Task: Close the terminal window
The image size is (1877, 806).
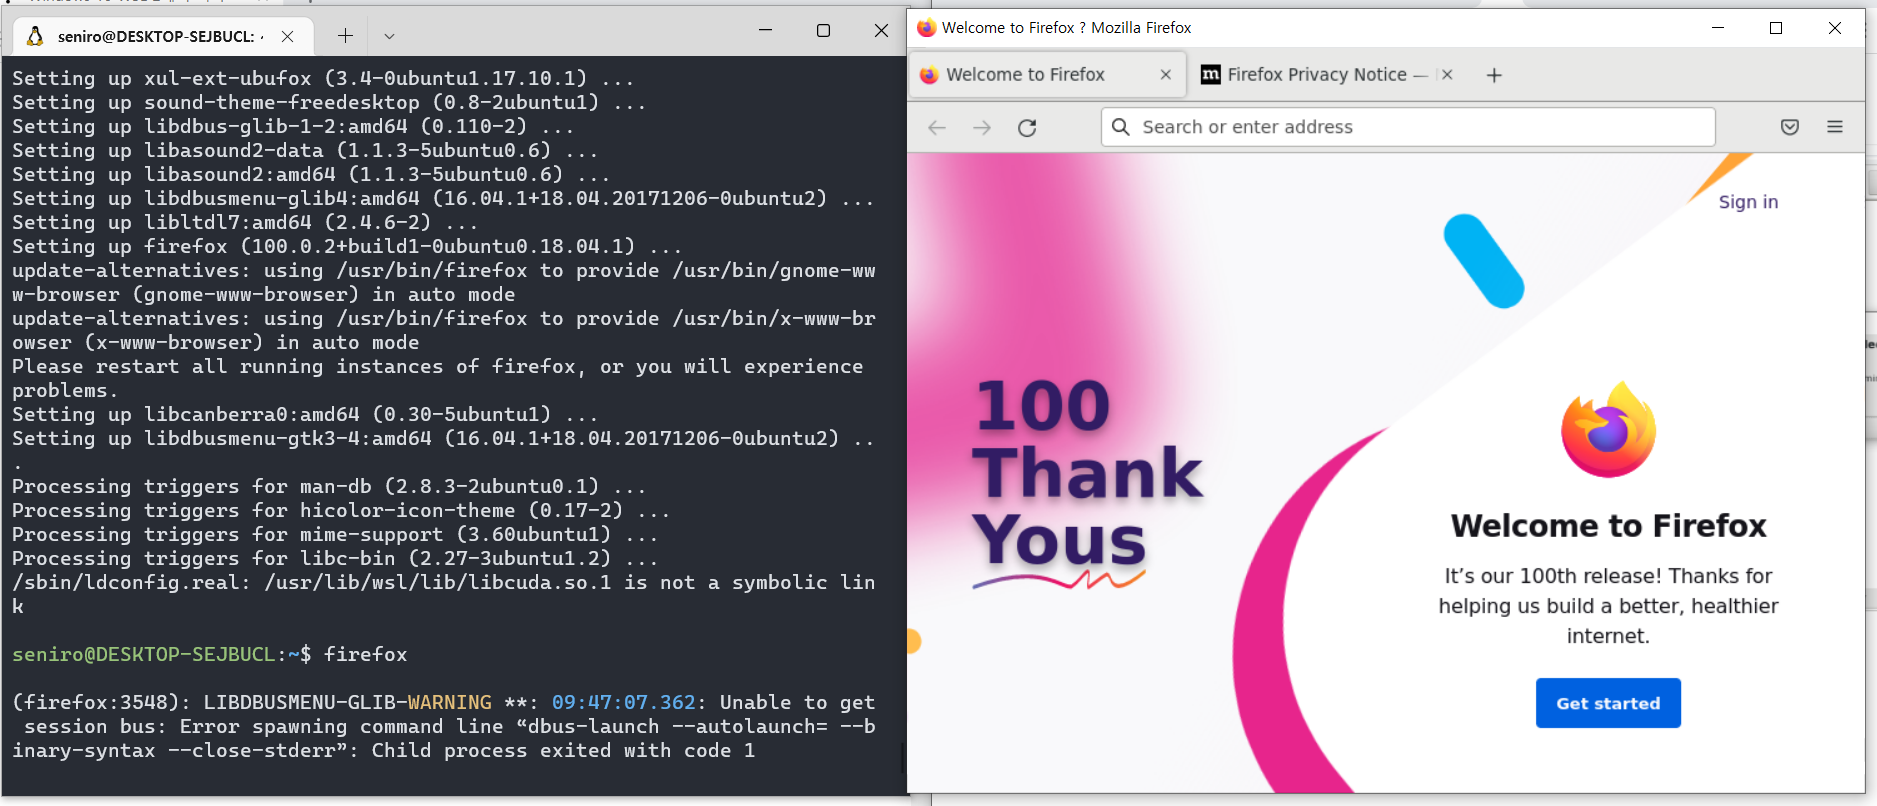Action: tap(881, 31)
